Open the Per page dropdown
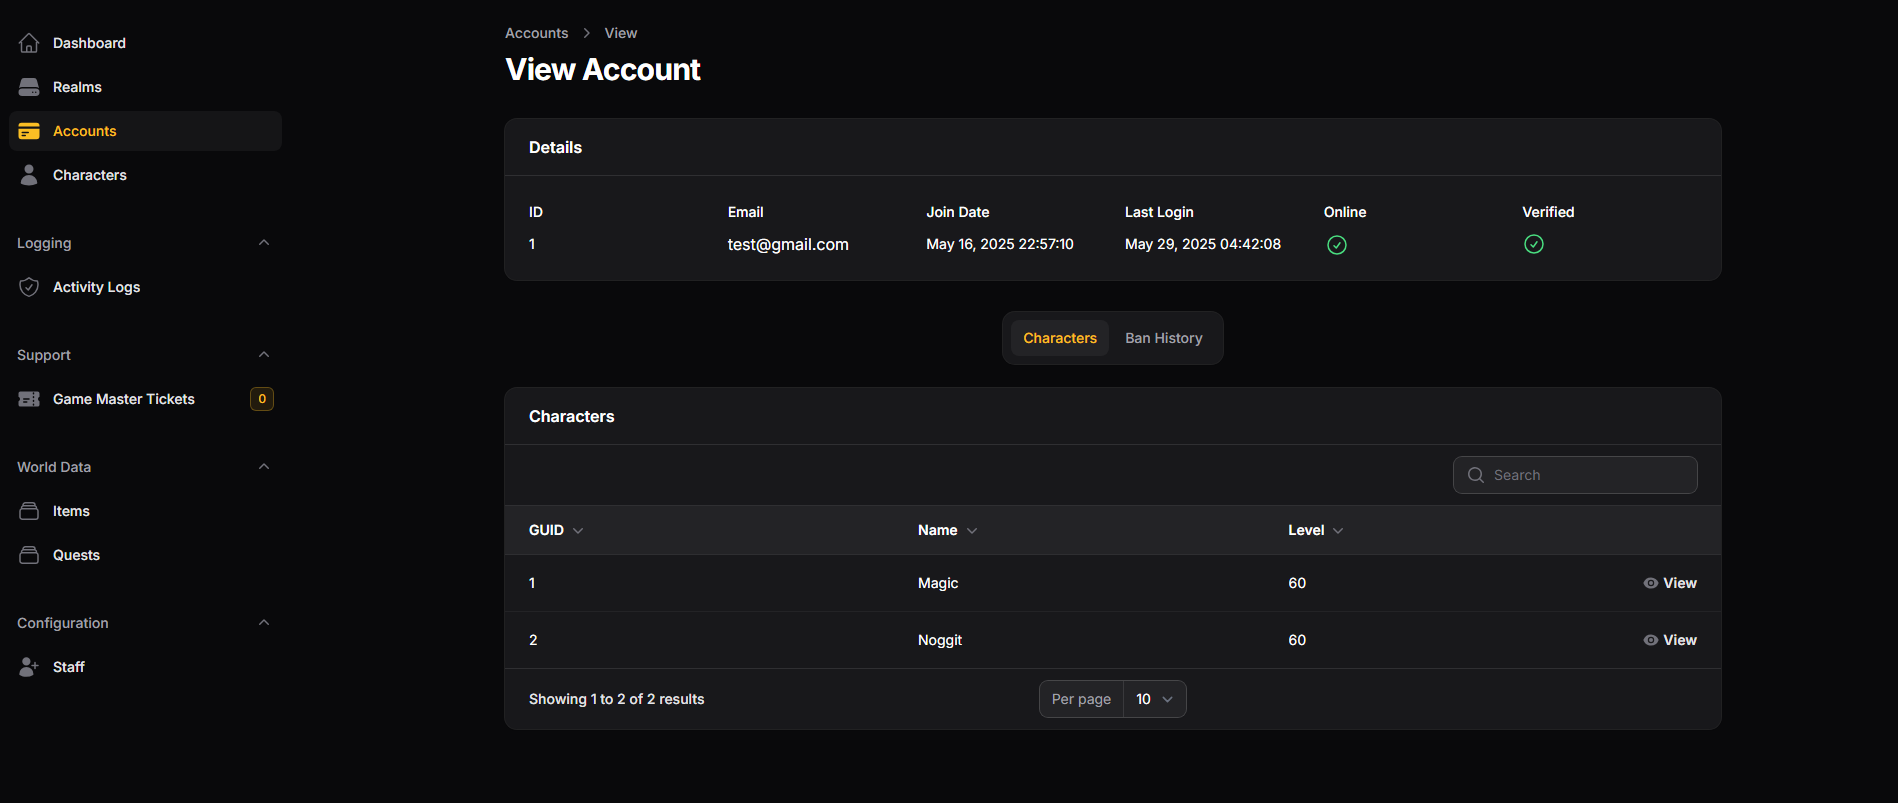The height and width of the screenshot is (803, 1898). 1154,699
